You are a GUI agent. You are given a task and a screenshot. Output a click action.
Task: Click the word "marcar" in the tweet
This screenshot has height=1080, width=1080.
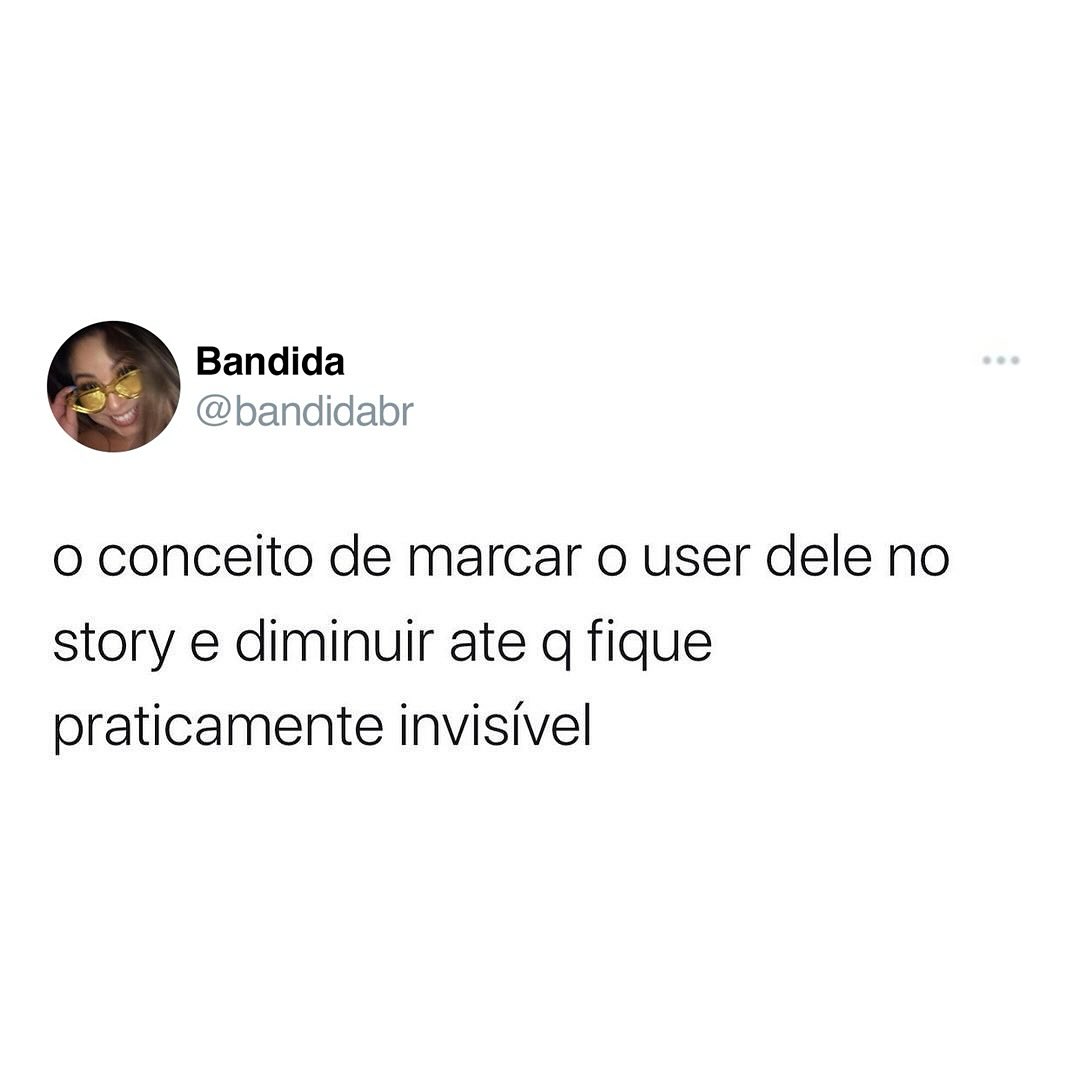coord(495,558)
